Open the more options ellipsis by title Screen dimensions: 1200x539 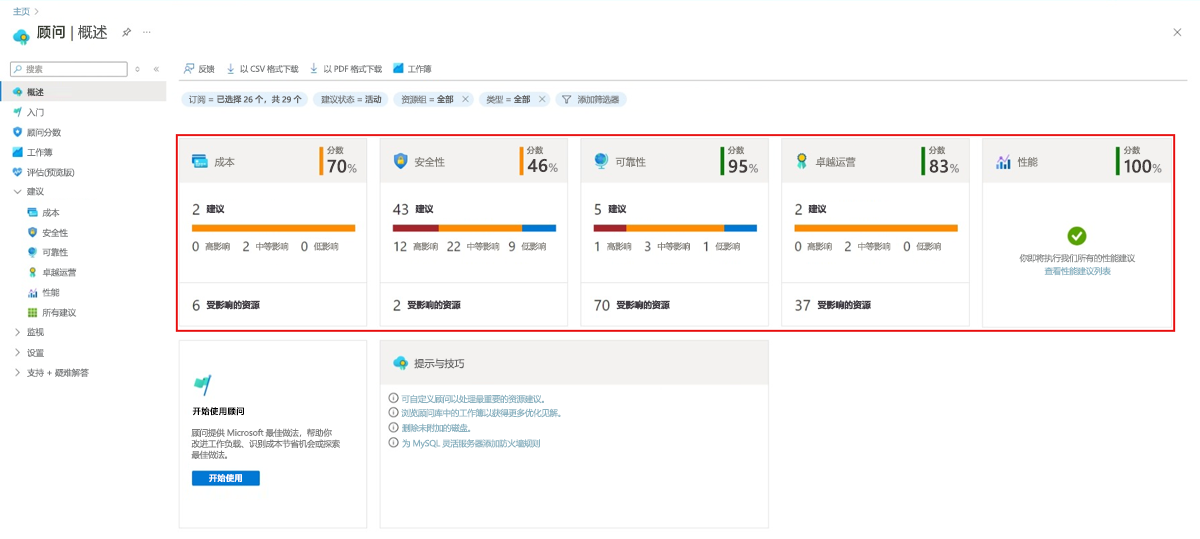[x=147, y=32]
